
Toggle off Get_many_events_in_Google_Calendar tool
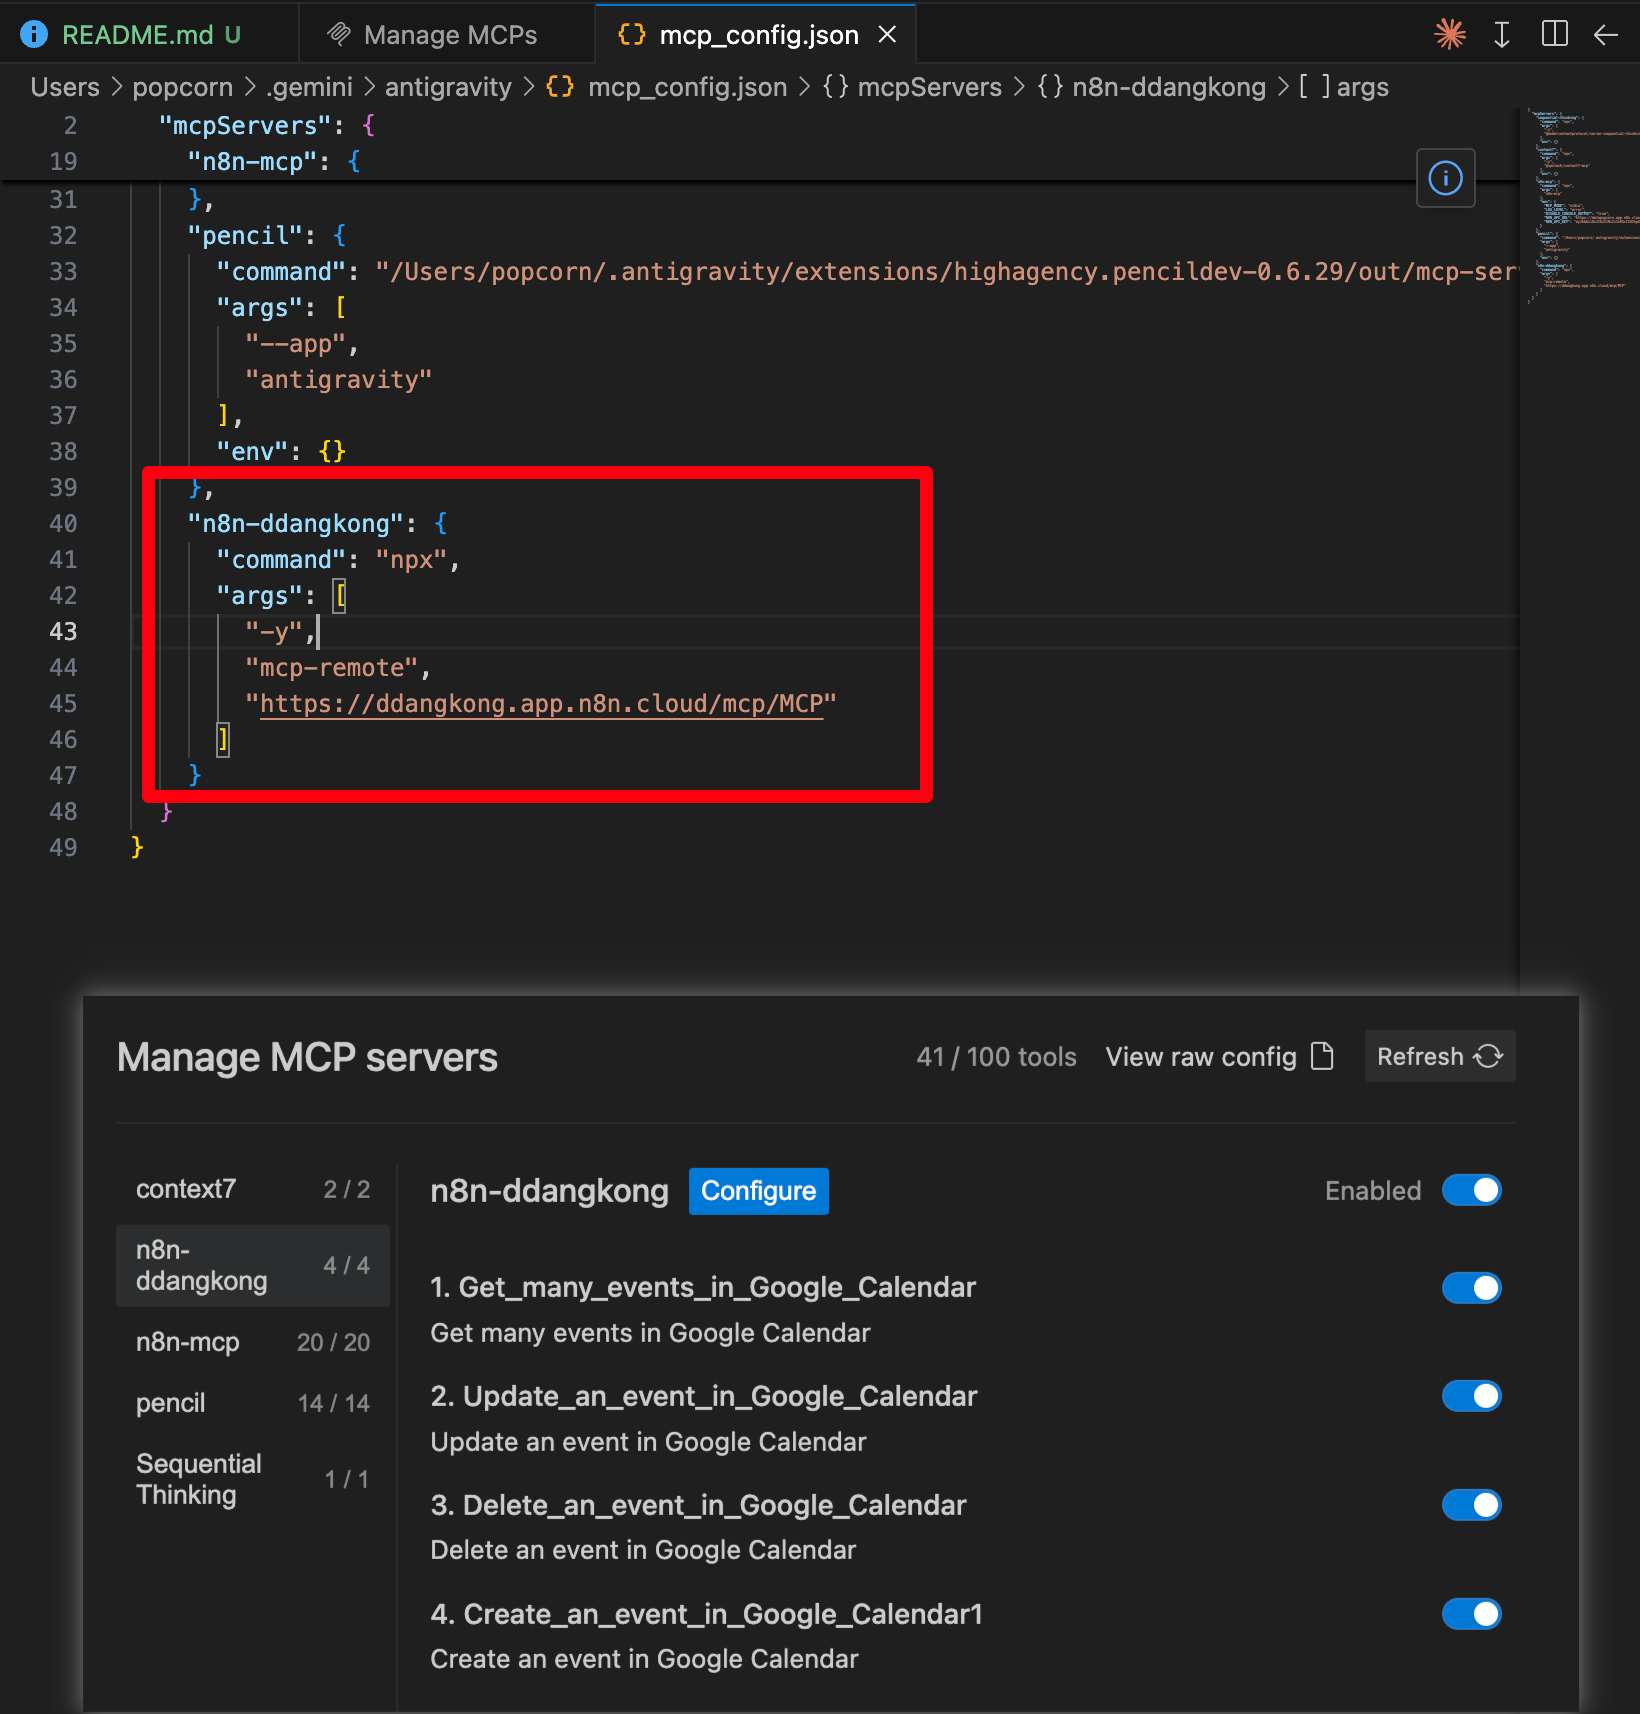point(1471,1288)
